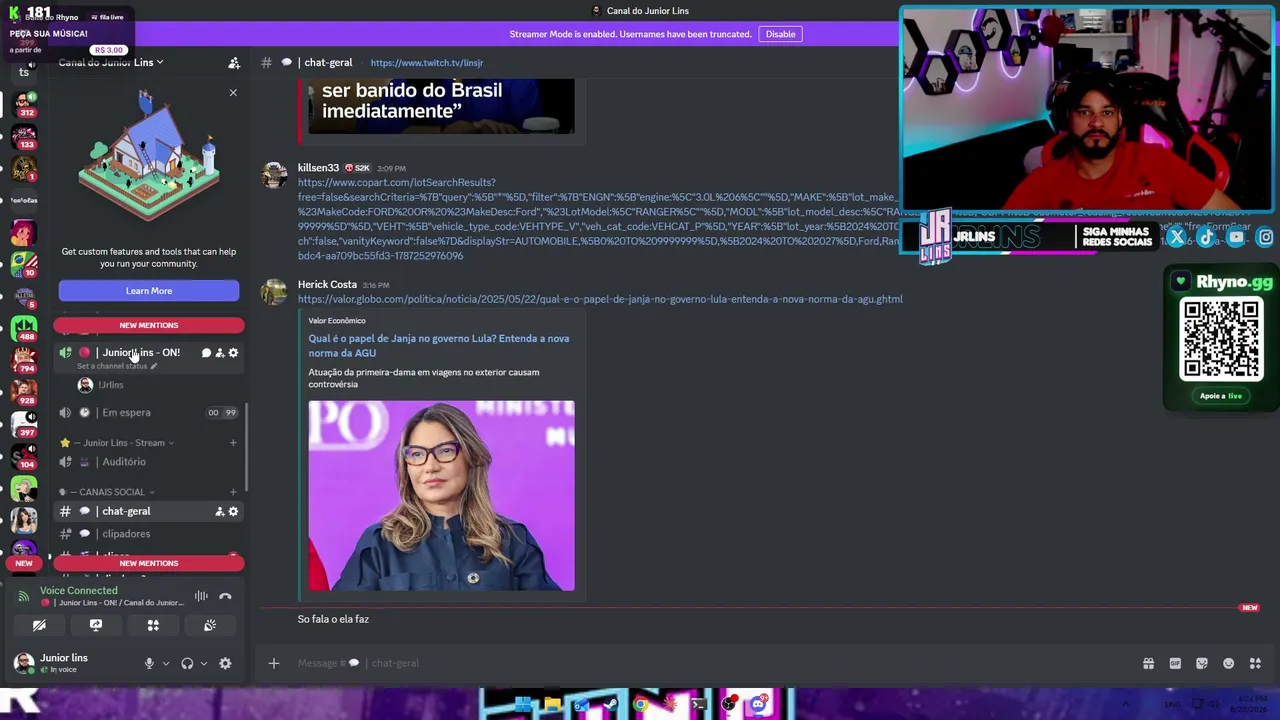
Task: Click the killsen33 username
Action: coord(318,168)
